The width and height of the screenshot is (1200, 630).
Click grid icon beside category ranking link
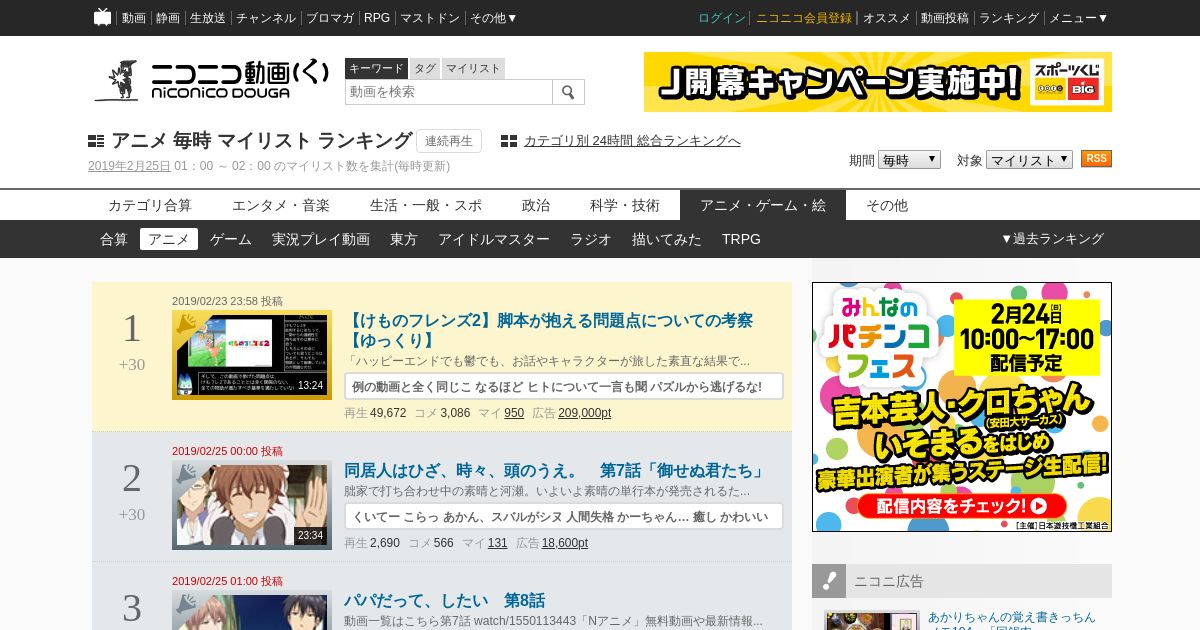509,141
